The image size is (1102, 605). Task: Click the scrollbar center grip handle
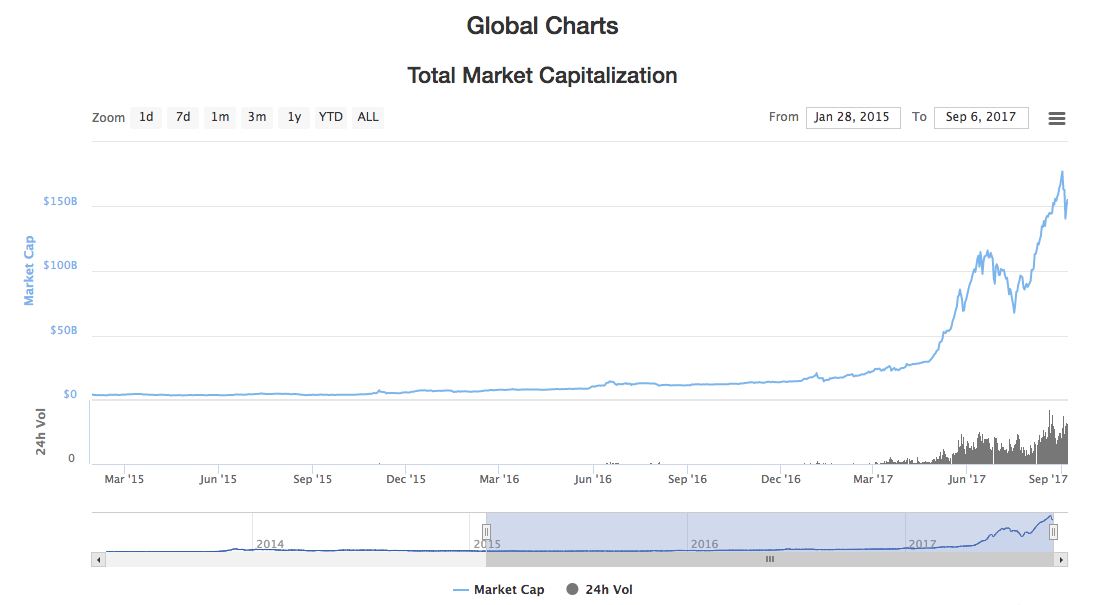click(x=770, y=560)
